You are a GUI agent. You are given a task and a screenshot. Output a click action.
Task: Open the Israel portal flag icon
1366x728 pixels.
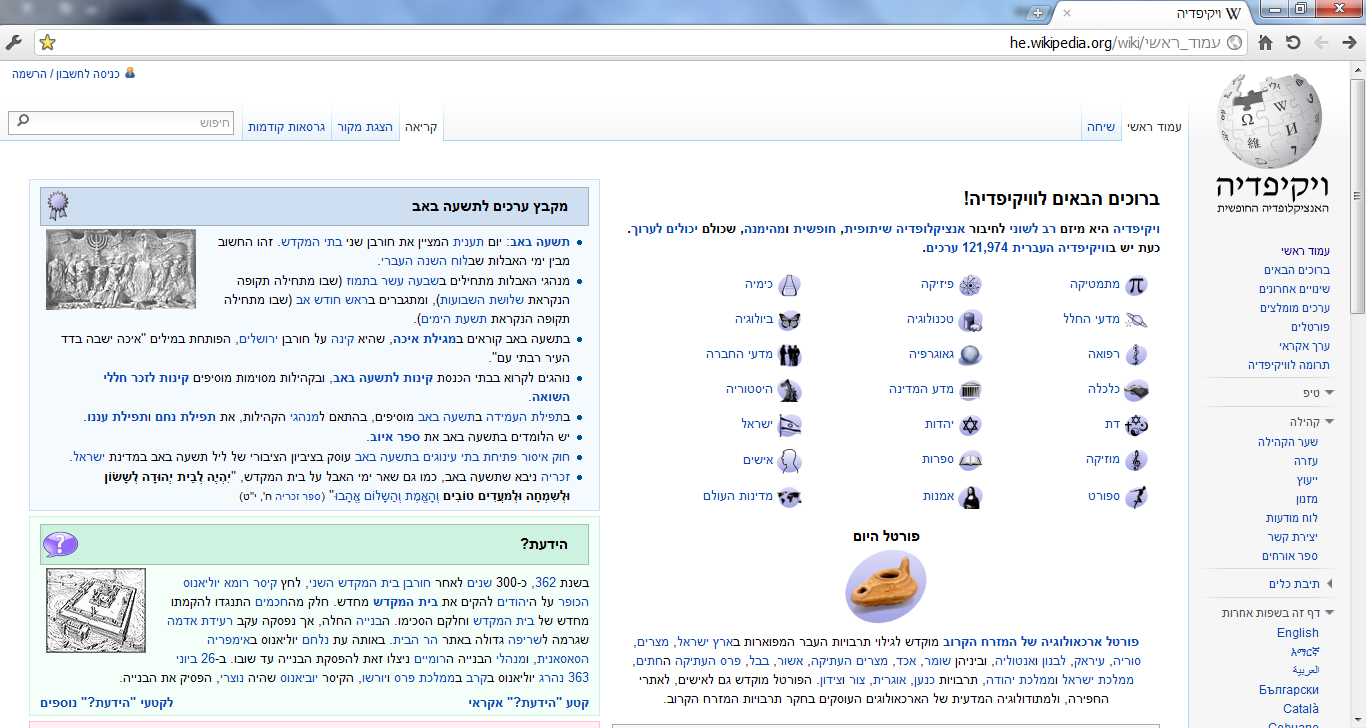(x=790, y=425)
